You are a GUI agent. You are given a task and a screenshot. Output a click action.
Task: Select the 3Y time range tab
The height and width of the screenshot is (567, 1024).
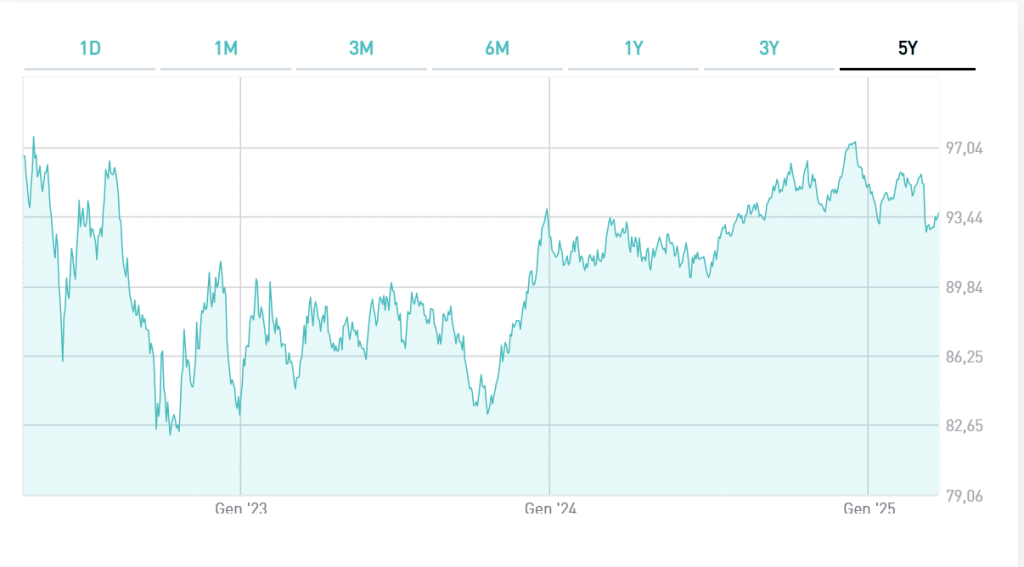click(768, 47)
